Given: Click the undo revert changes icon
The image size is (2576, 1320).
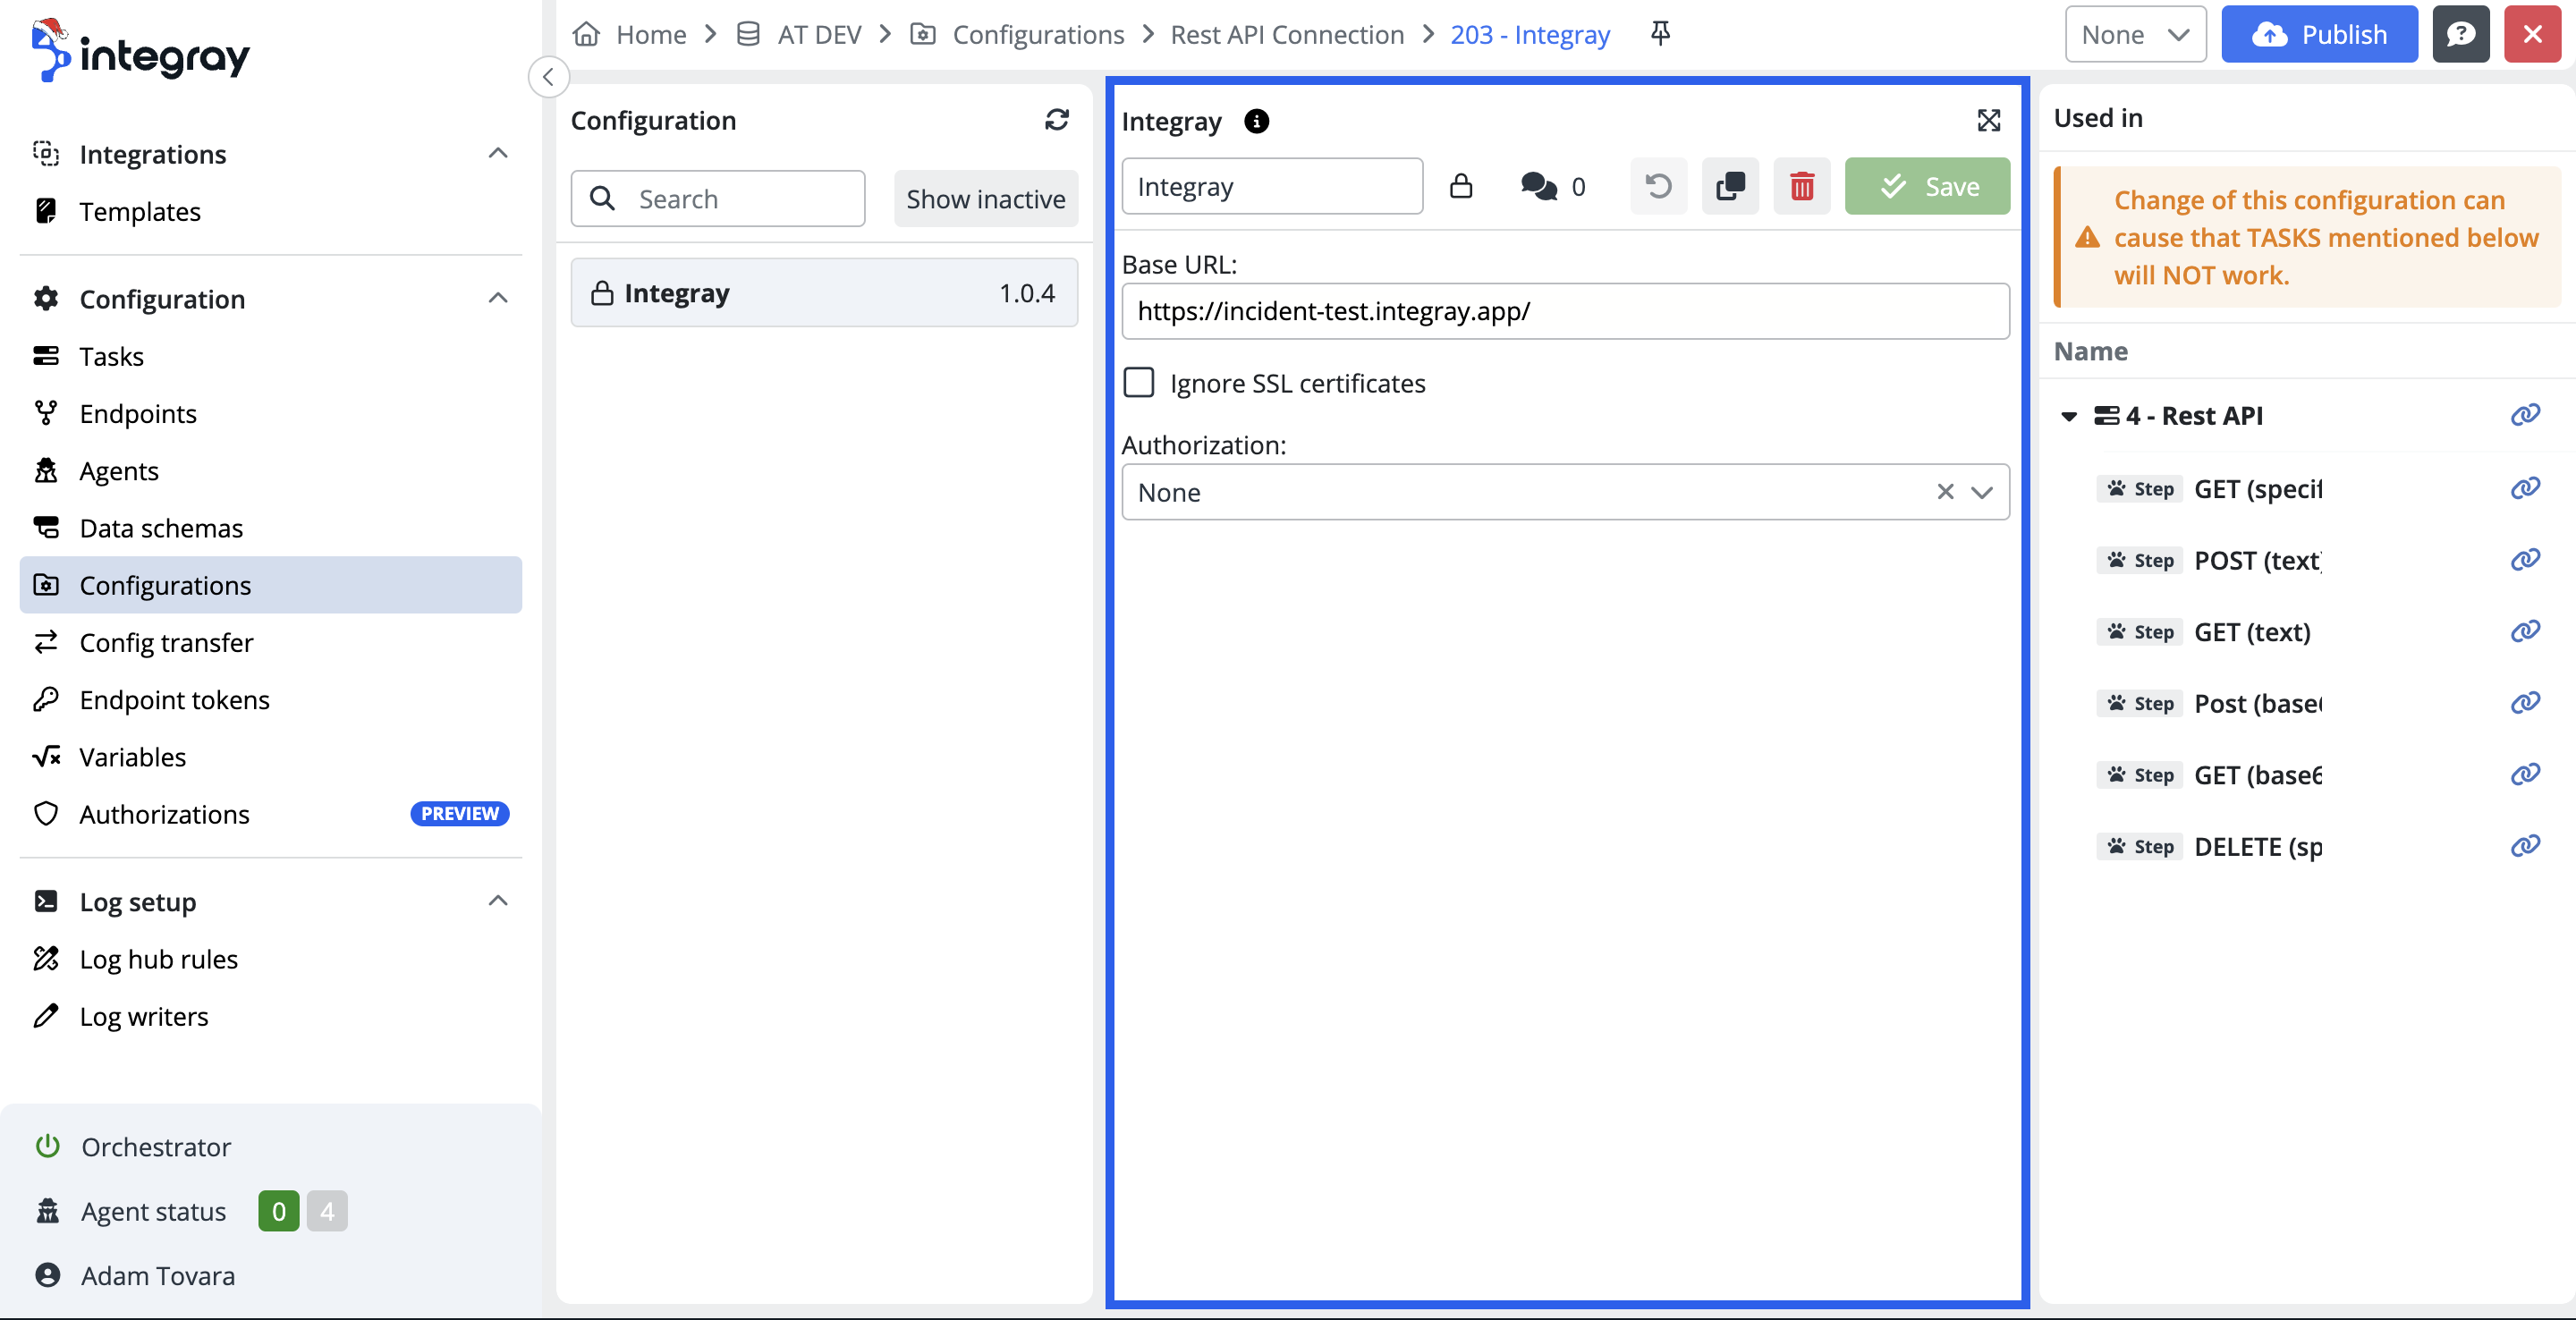Looking at the screenshot, I should [1658, 186].
